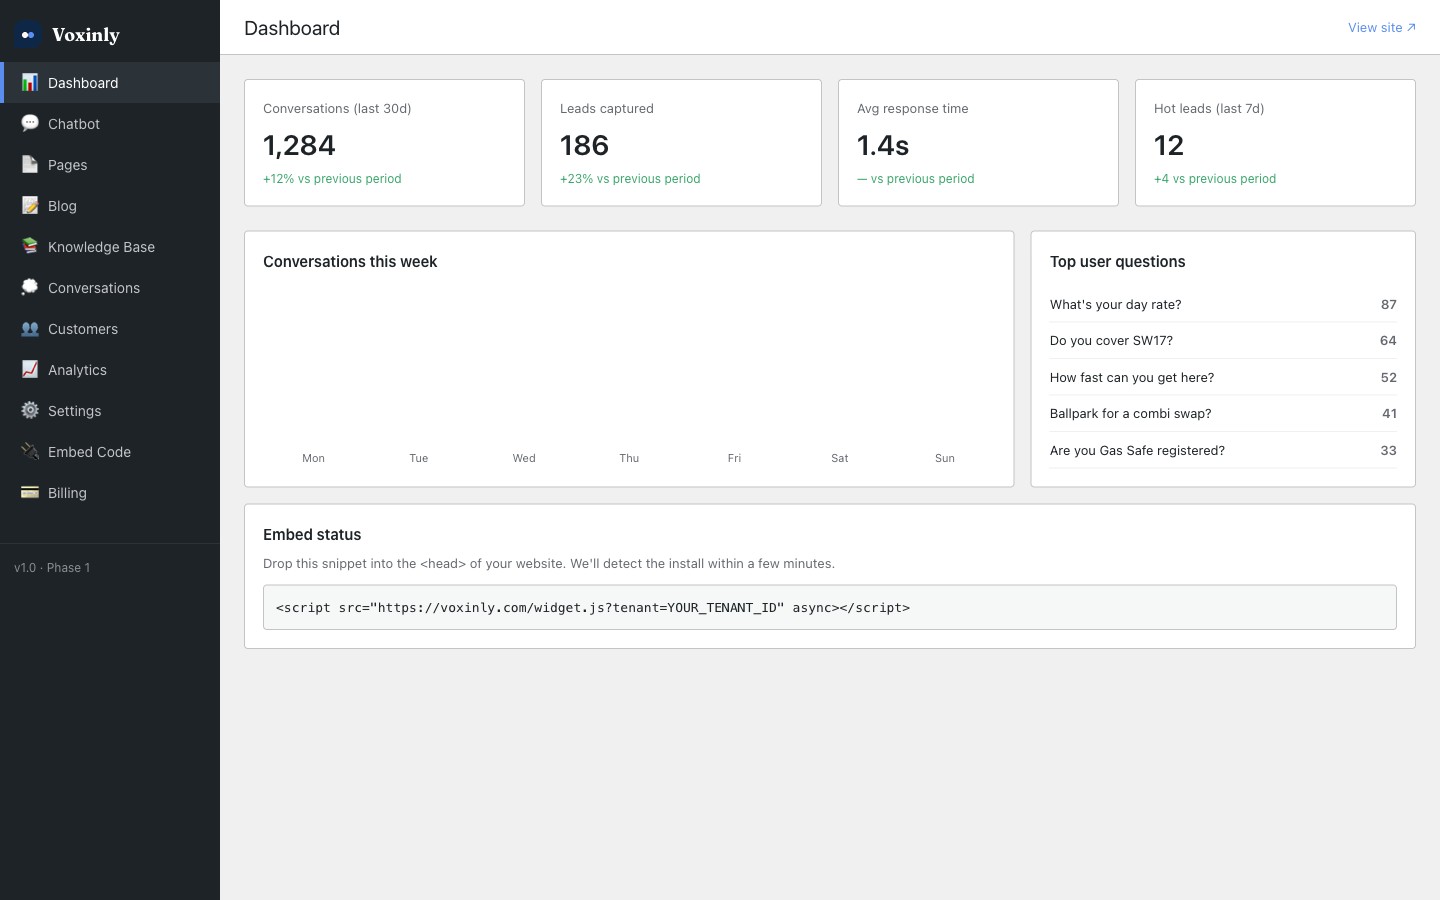This screenshot has width=1440, height=900.
Task: Navigate to Blog
Action: point(110,206)
